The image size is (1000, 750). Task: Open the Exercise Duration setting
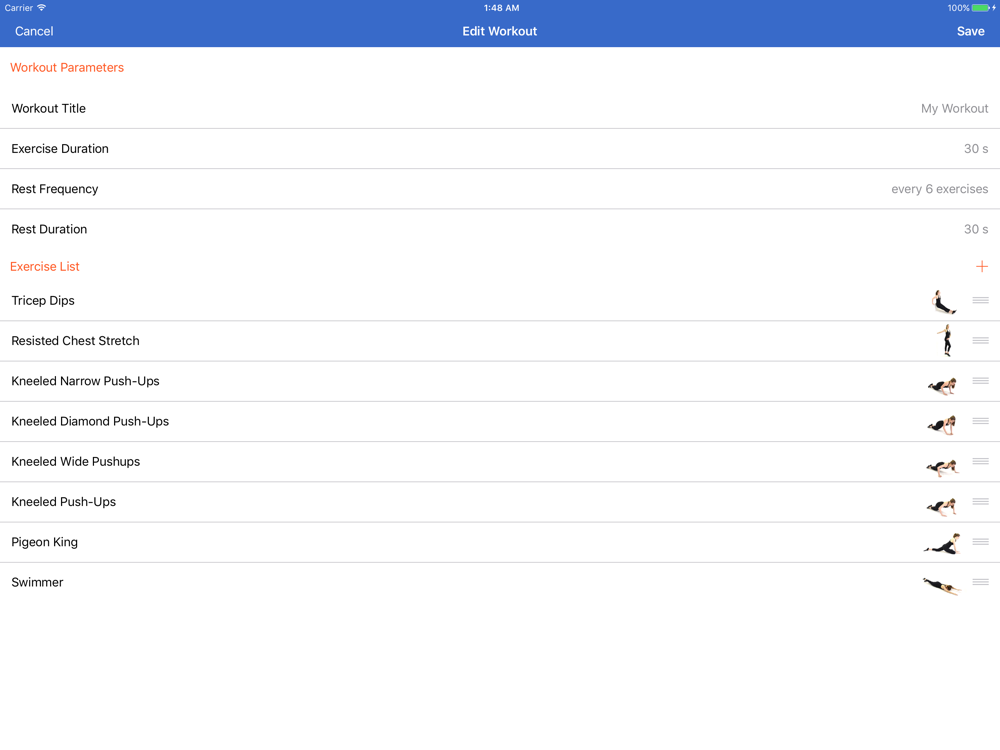[x=500, y=149]
